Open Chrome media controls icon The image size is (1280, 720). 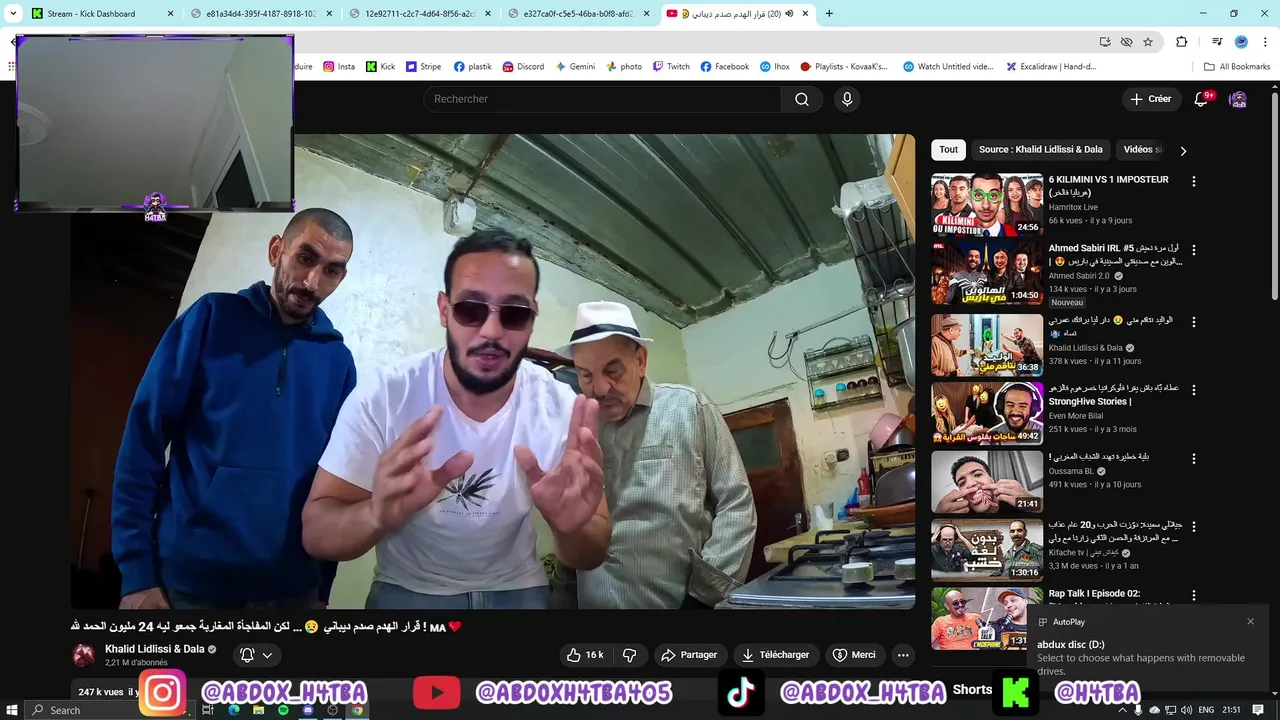click(1217, 42)
